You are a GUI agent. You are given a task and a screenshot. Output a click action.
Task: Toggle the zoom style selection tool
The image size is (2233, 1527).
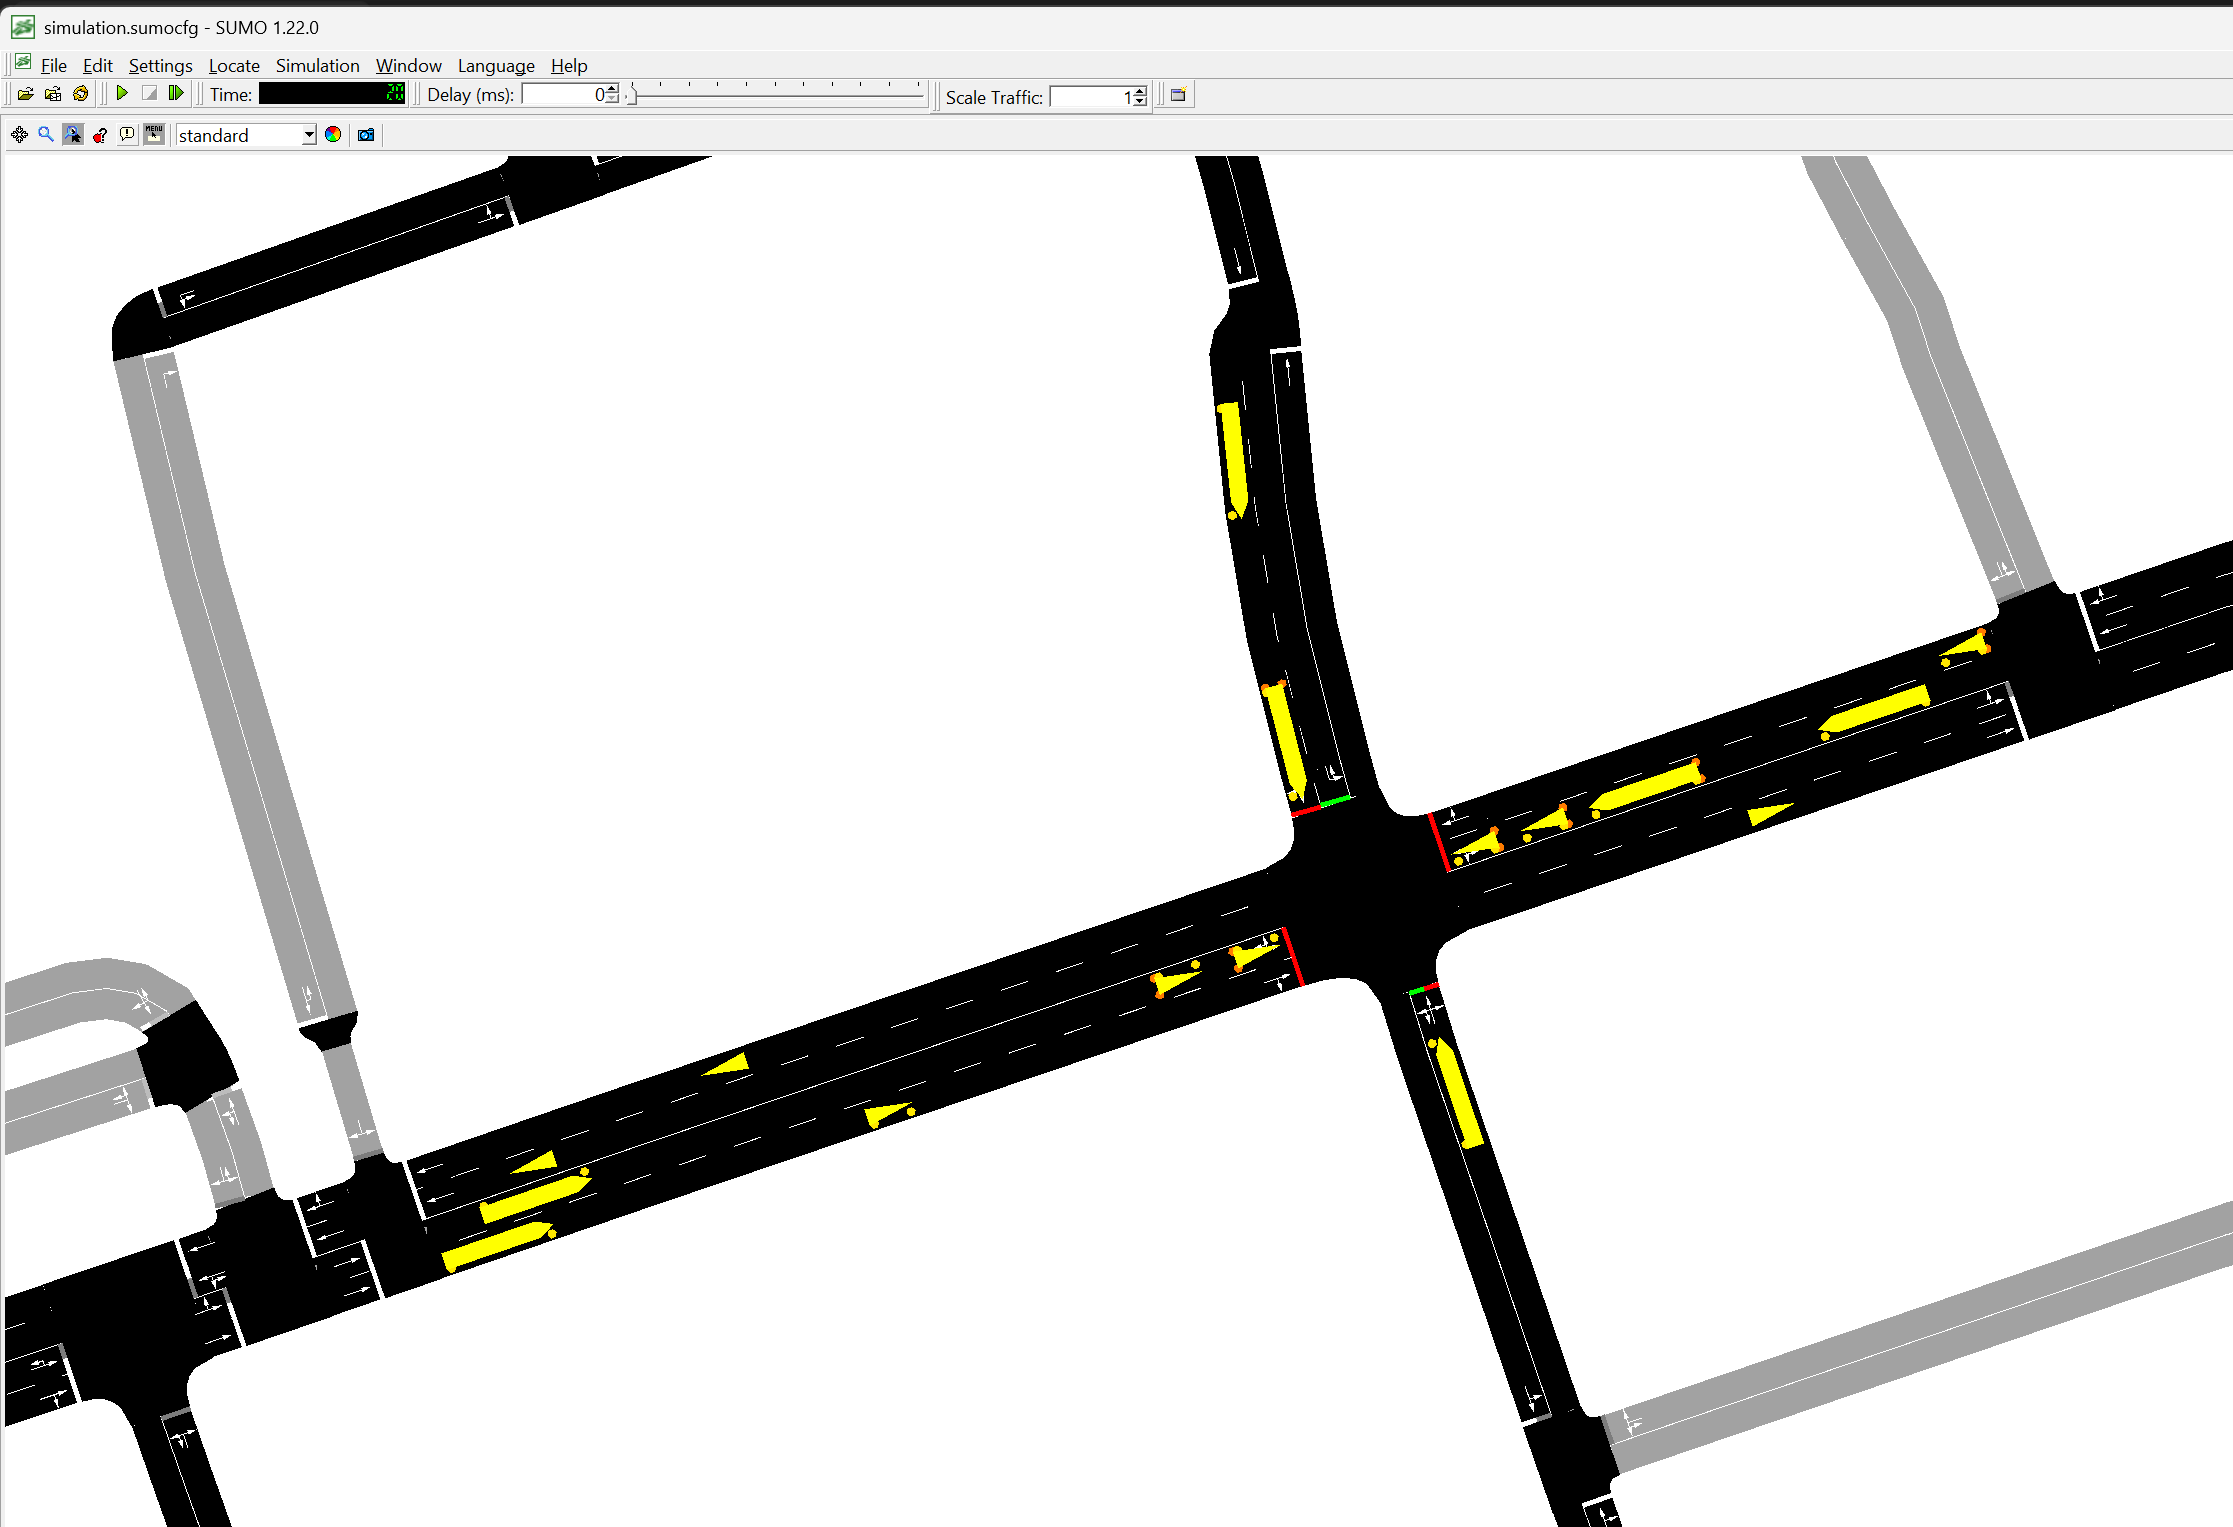tap(73, 135)
